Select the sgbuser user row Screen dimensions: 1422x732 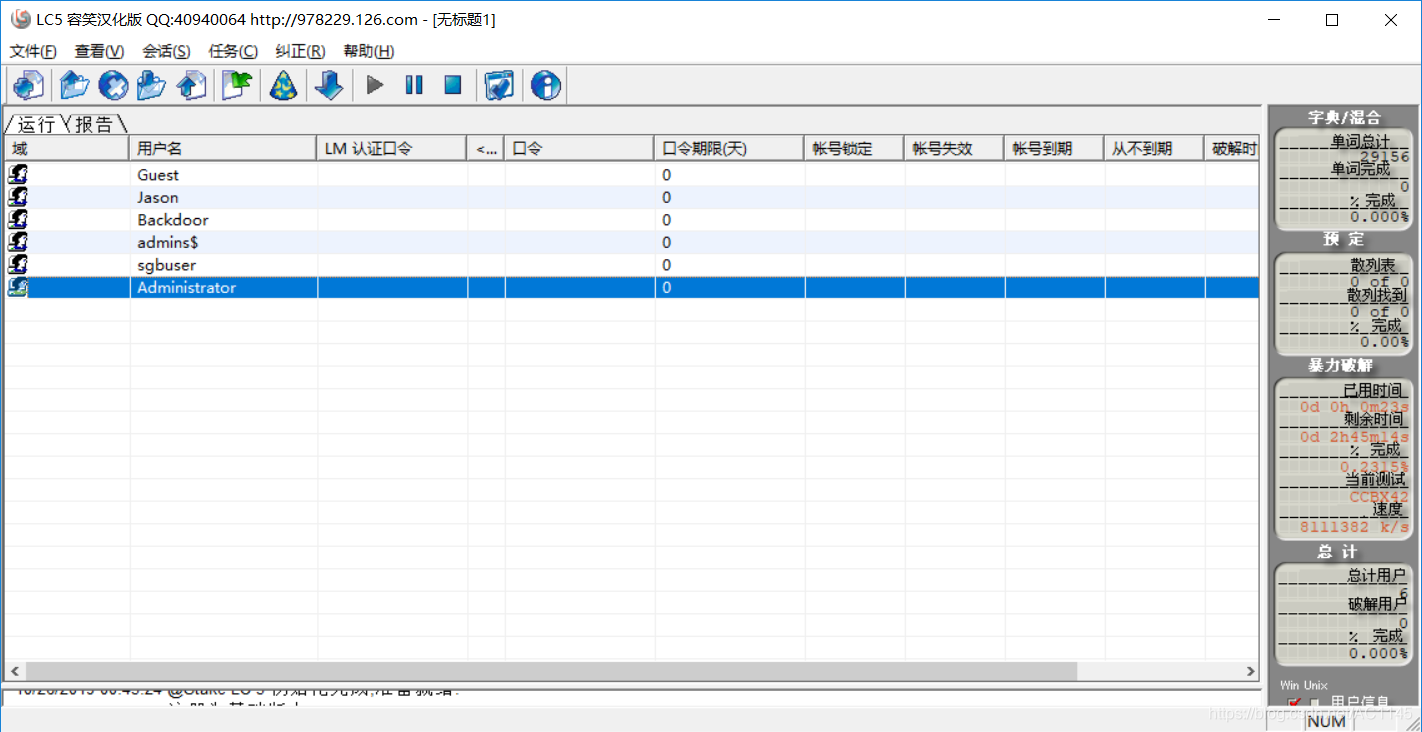coord(632,264)
